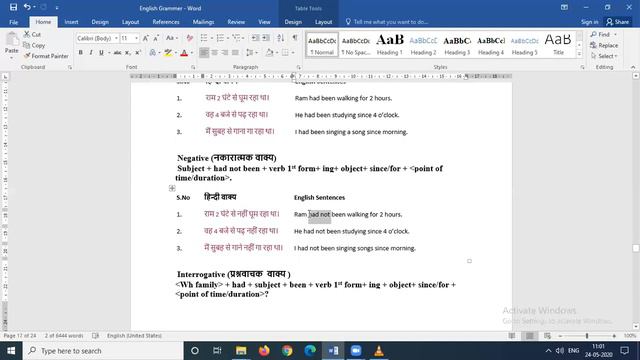The height and width of the screenshot is (360, 640).
Task: Apply No Spacing style
Action: pyautogui.click(x=356, y=44)
